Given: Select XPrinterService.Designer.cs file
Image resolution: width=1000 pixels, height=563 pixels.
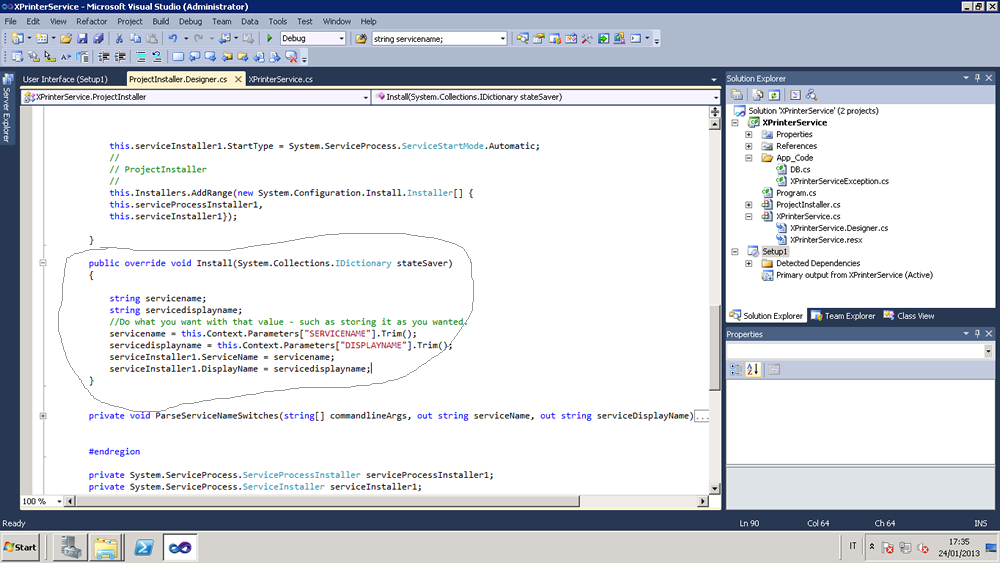Looking at the screenshot, I should pyautogui.click(x=839, y=228).
